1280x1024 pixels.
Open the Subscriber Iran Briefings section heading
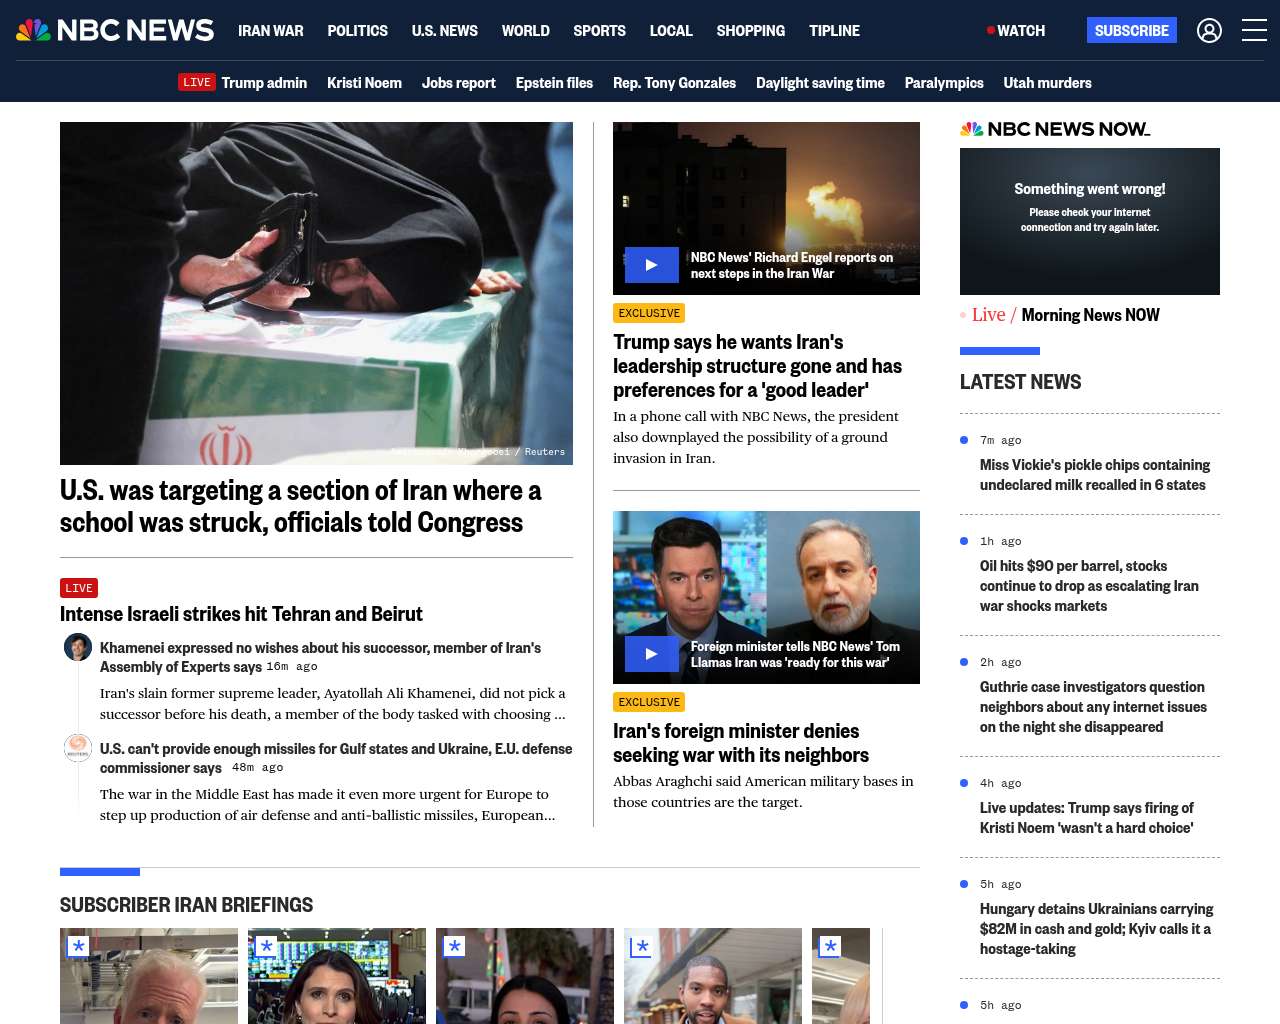tap(186, 905)
